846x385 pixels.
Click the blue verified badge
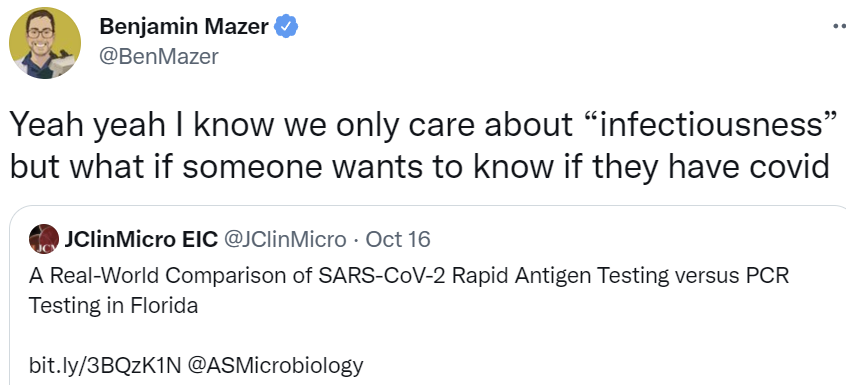tap(286, 26)
